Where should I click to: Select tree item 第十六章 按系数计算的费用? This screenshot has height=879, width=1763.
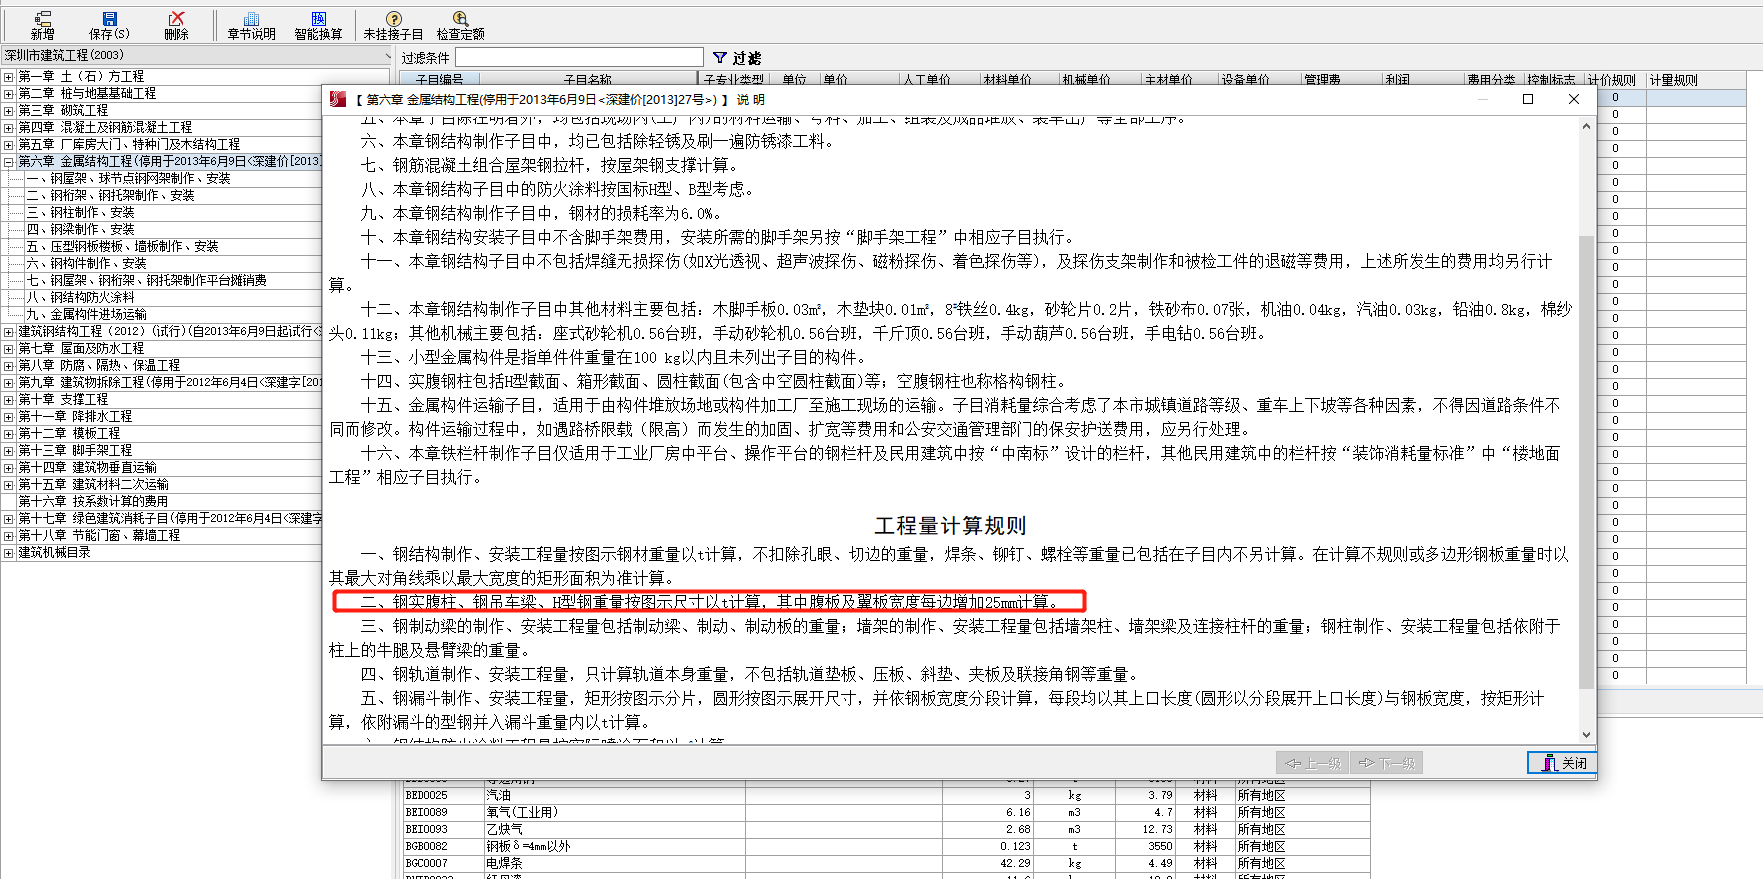point(93,502)
